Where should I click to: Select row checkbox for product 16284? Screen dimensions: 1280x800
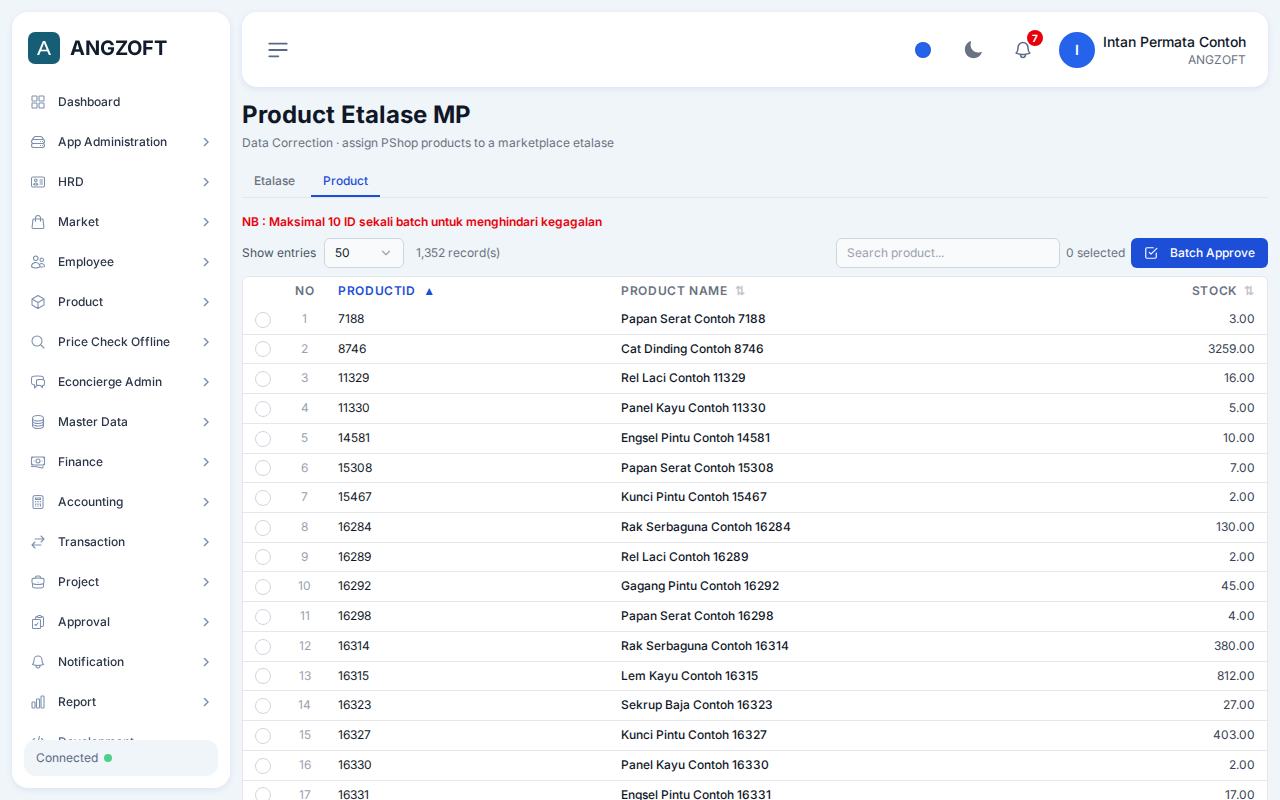[263, 528]
